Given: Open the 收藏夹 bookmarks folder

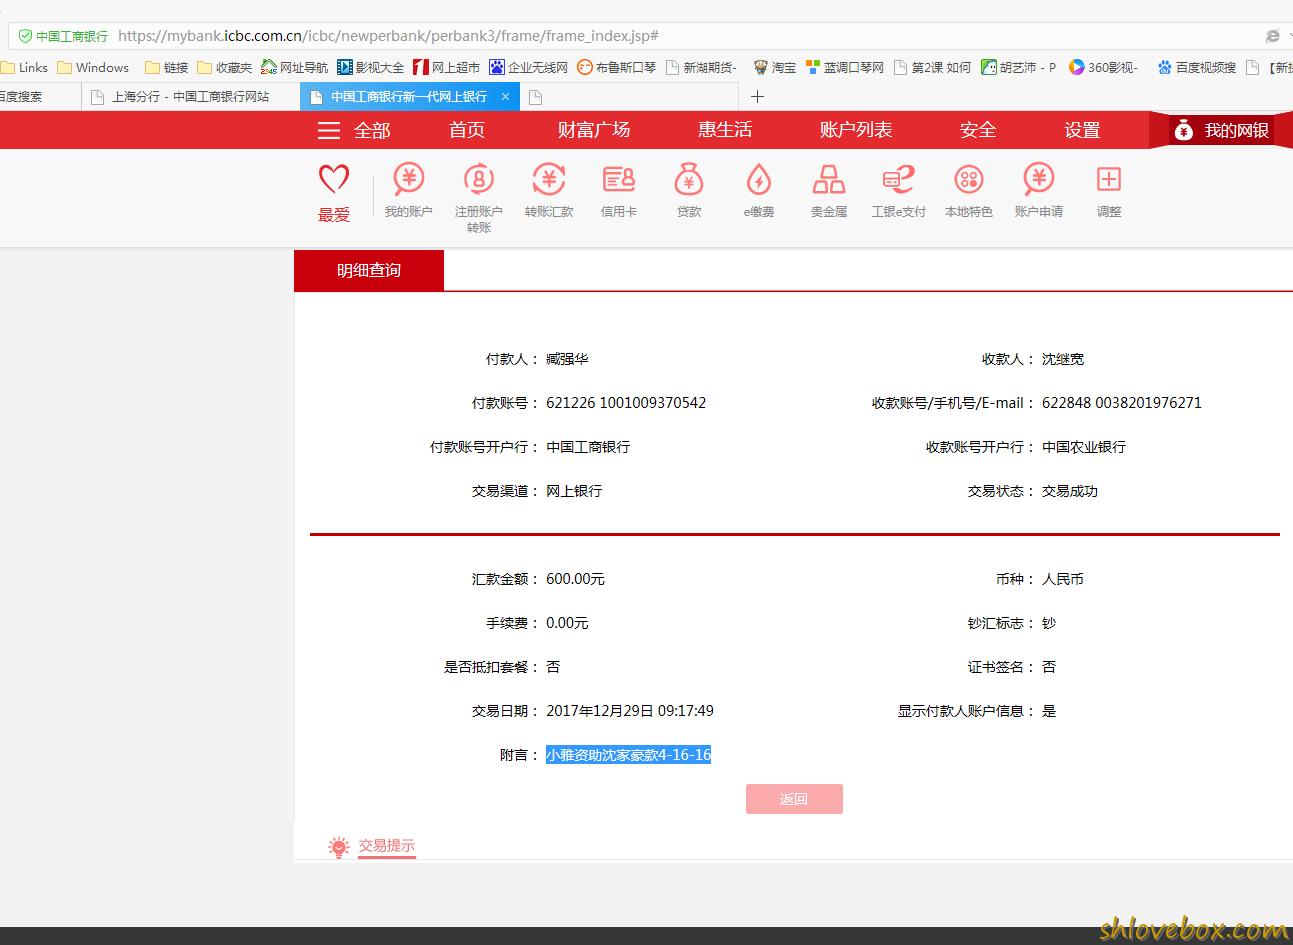Looking at the screenshot, I should [x=225, y=68].
